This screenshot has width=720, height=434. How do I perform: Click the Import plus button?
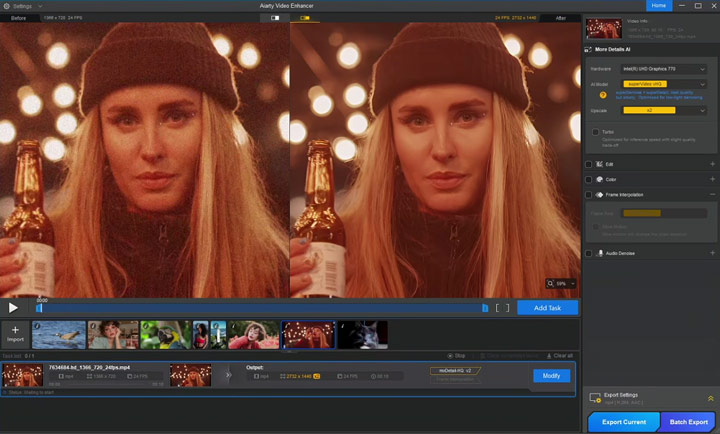click(15, 334)
